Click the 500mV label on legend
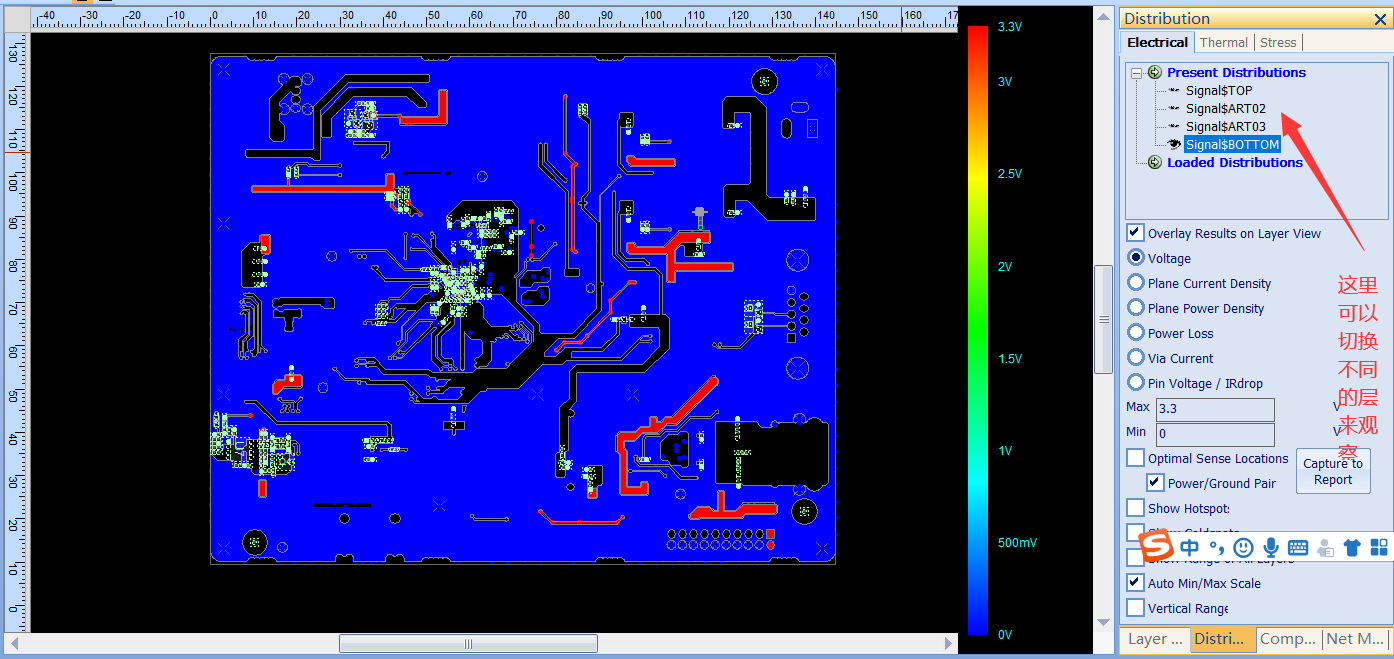 coord(1017,542)
